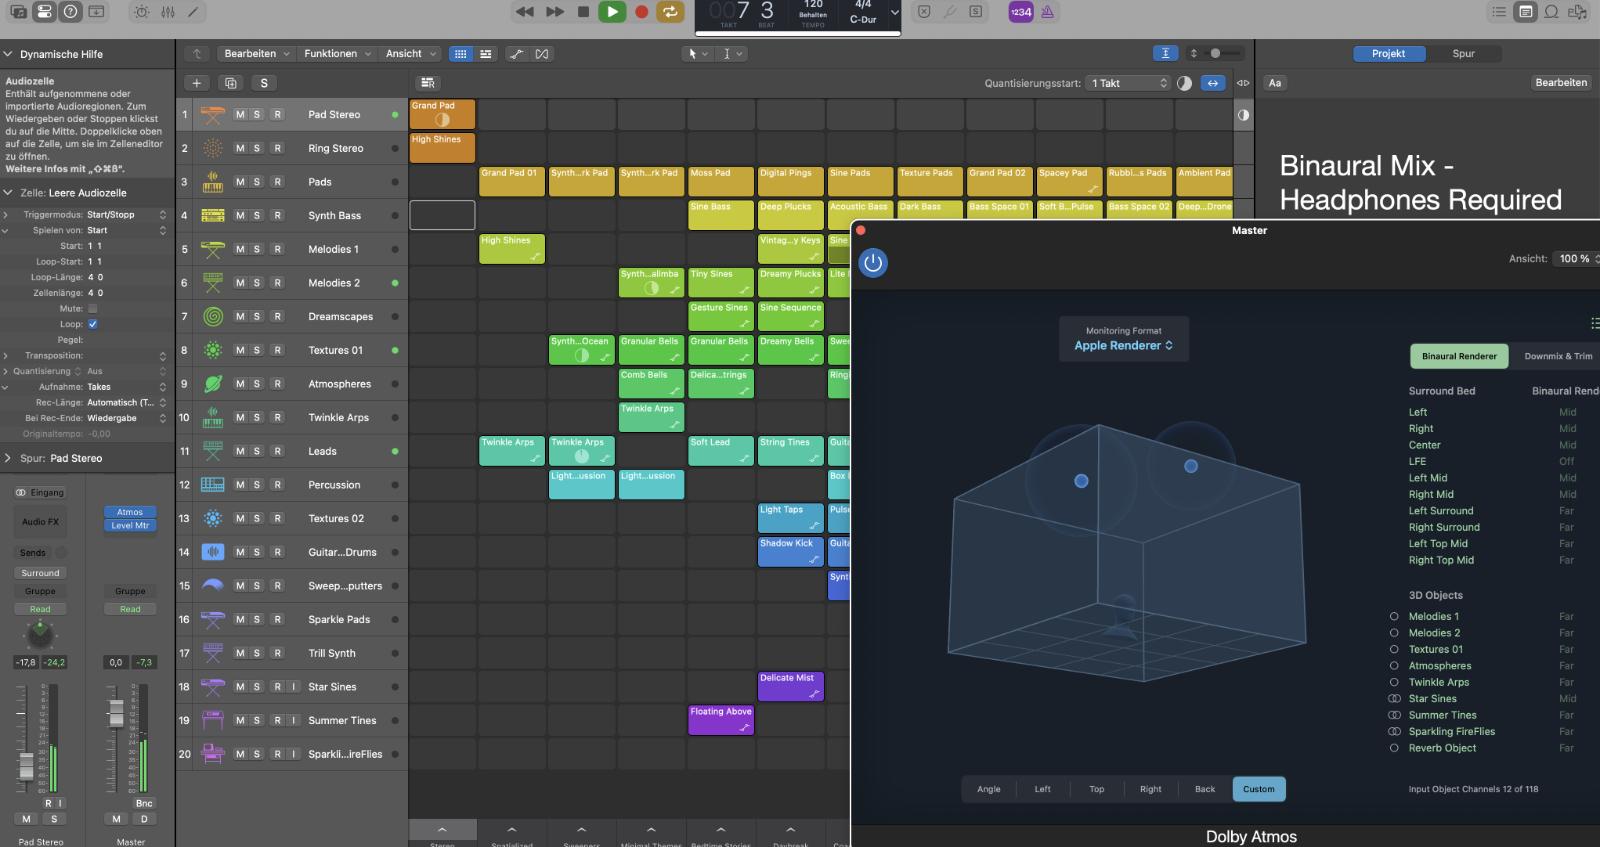Select the Back view button
Image resolution: width=1600 pixels, height=847 pixels.
pyautogui.click(x=1205, y=789)
